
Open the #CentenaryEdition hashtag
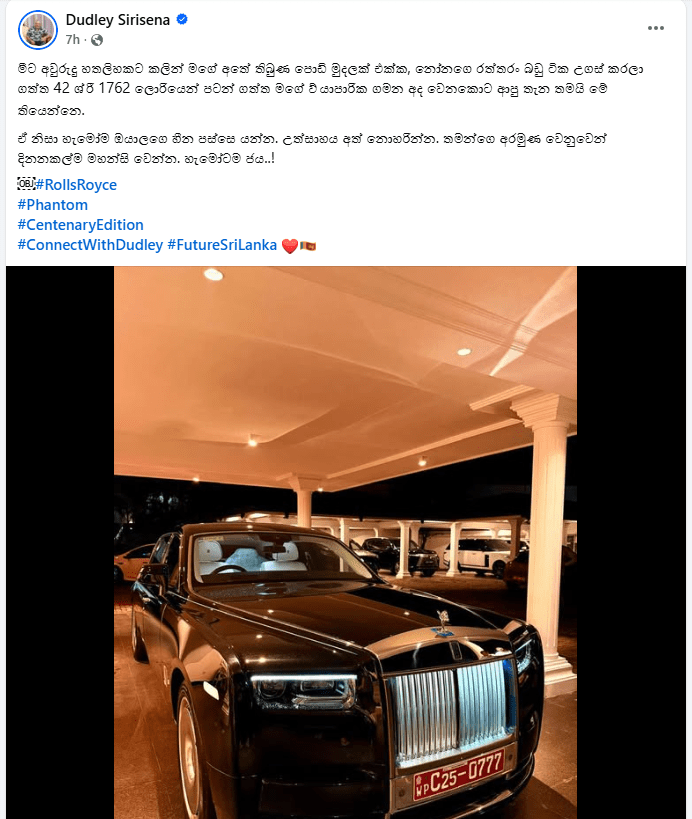[80, 225]
